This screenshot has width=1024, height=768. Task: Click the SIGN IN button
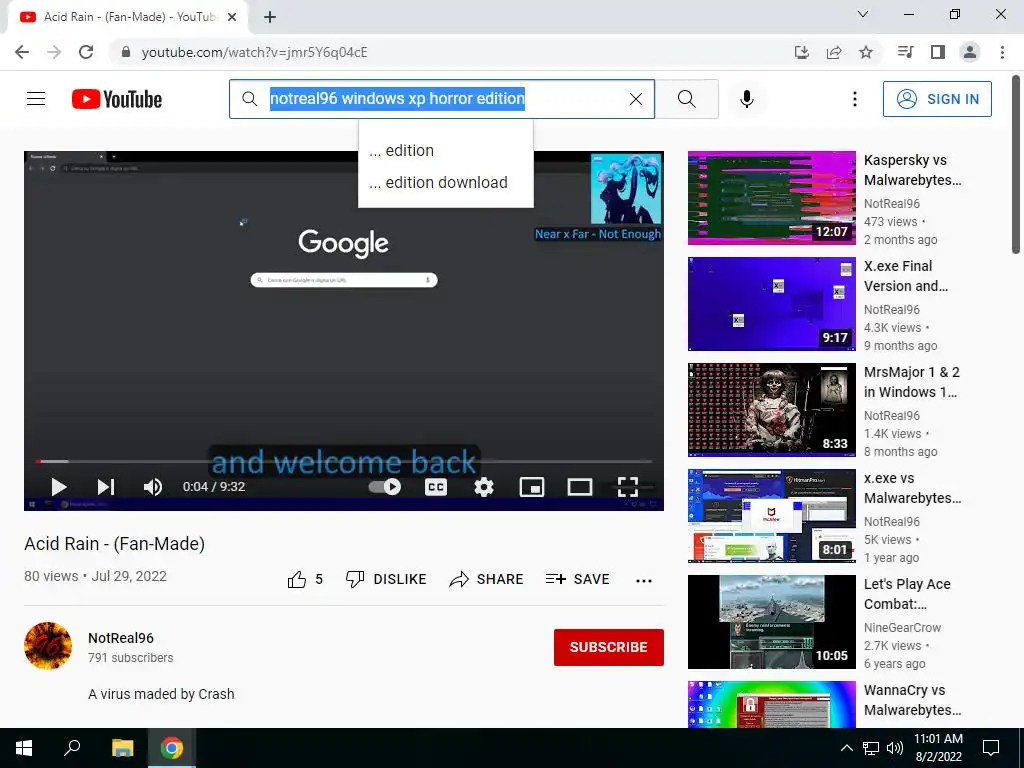936,99
